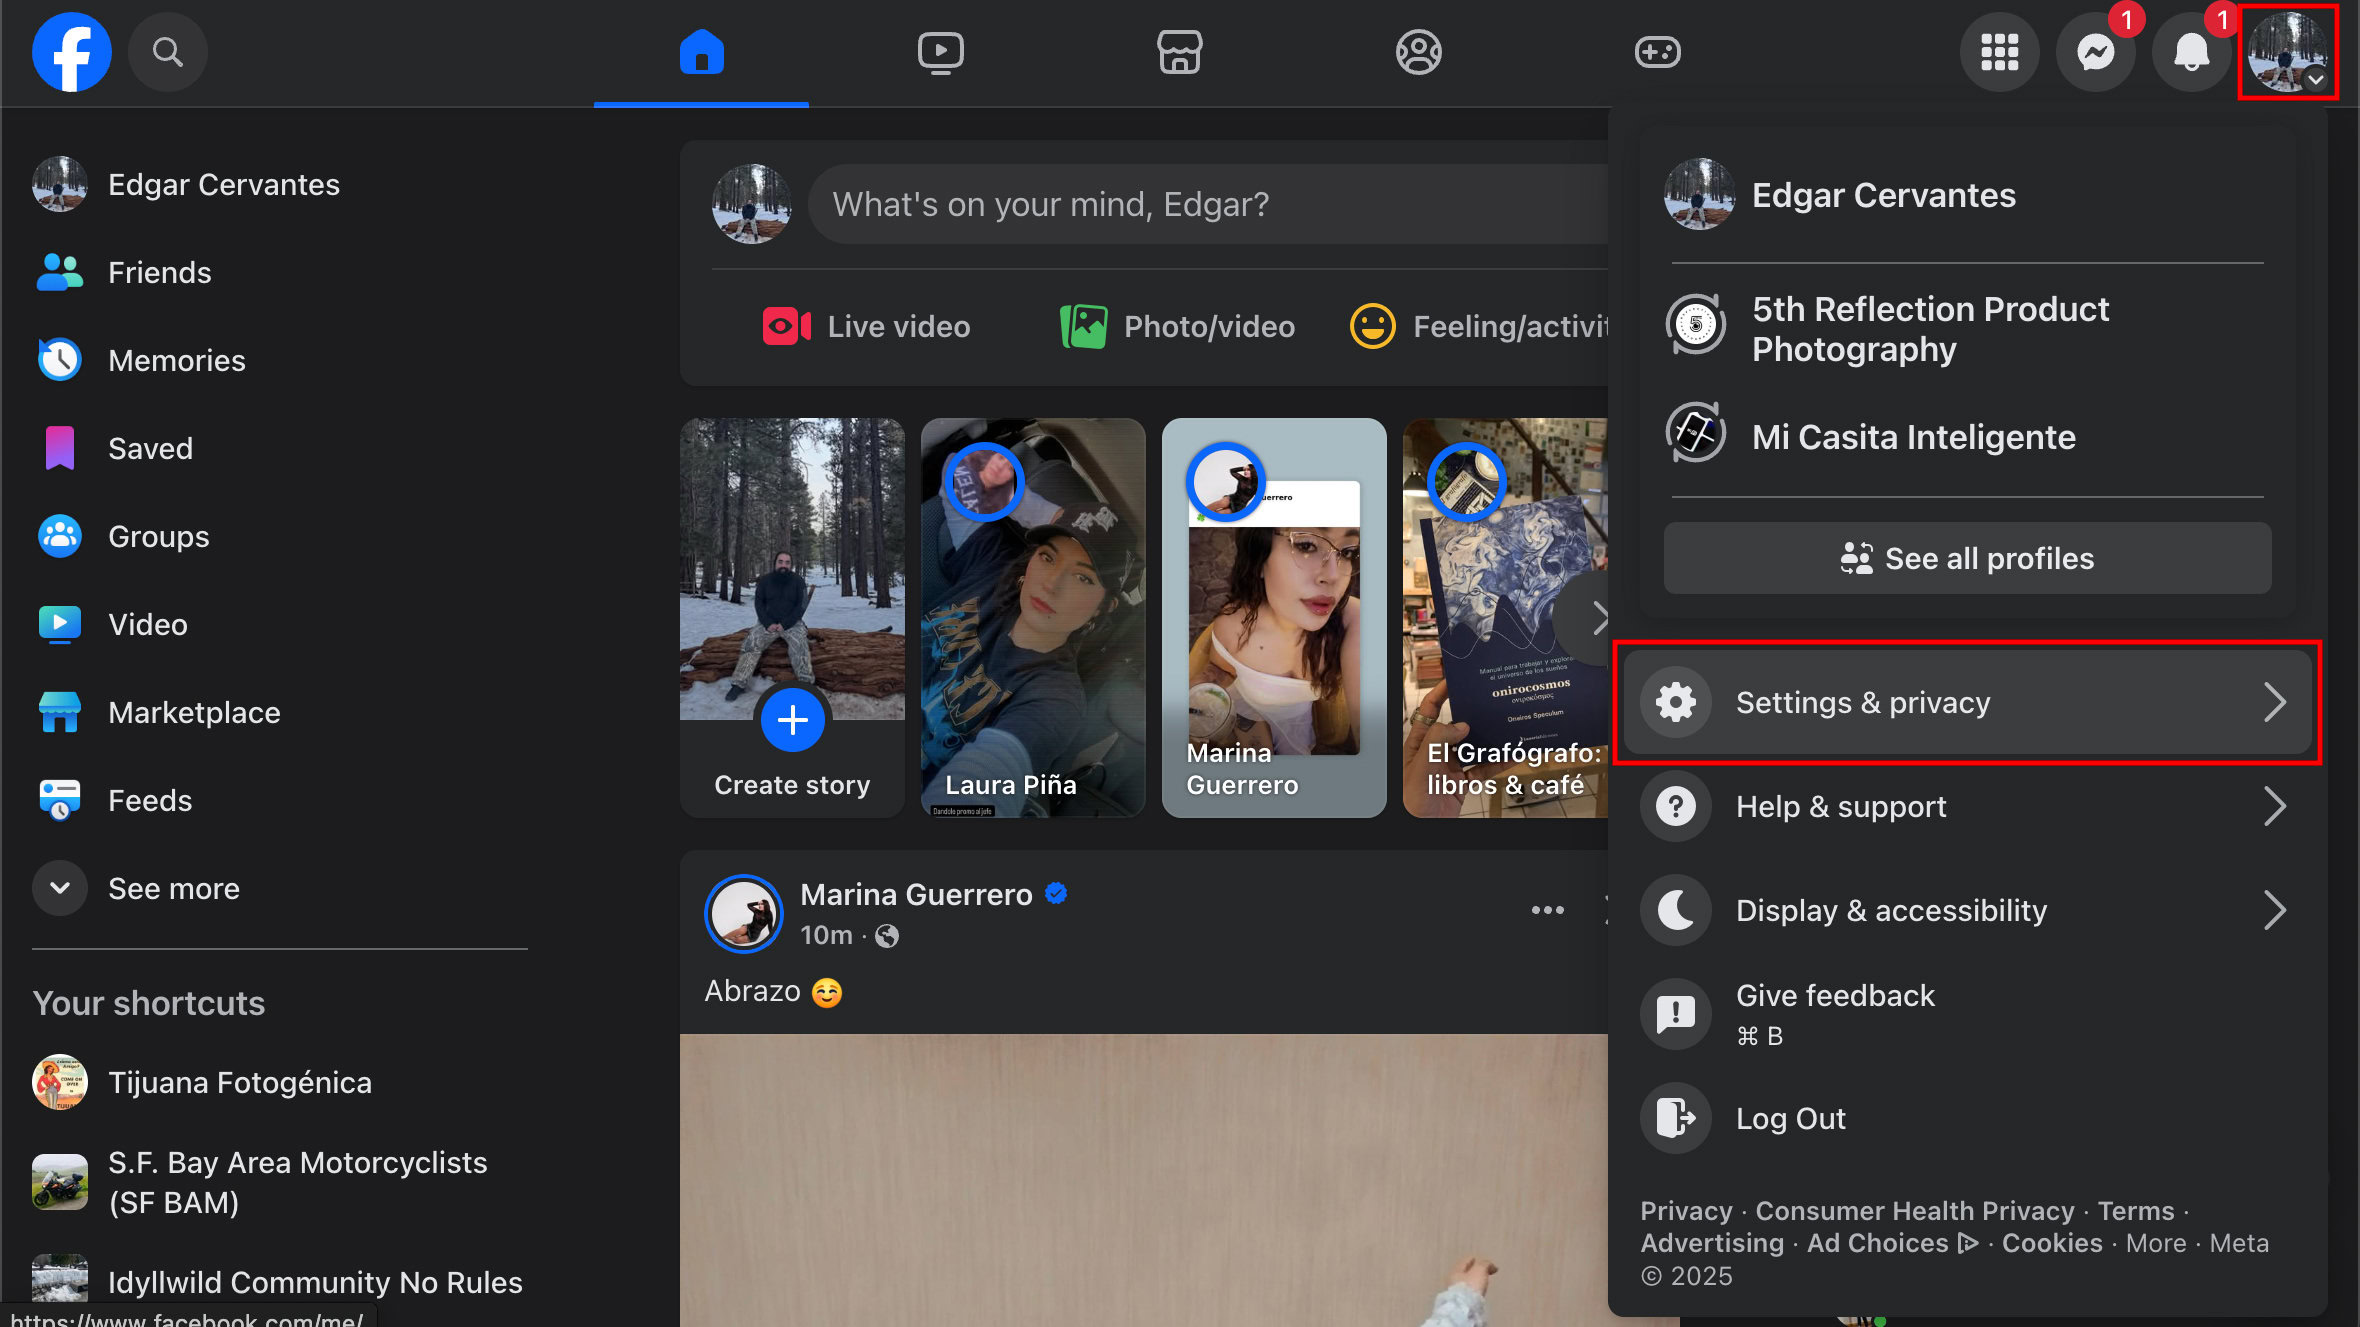Select Log Out menu entry
Screen dimensions: 2360x1327
[1790, 1118]
